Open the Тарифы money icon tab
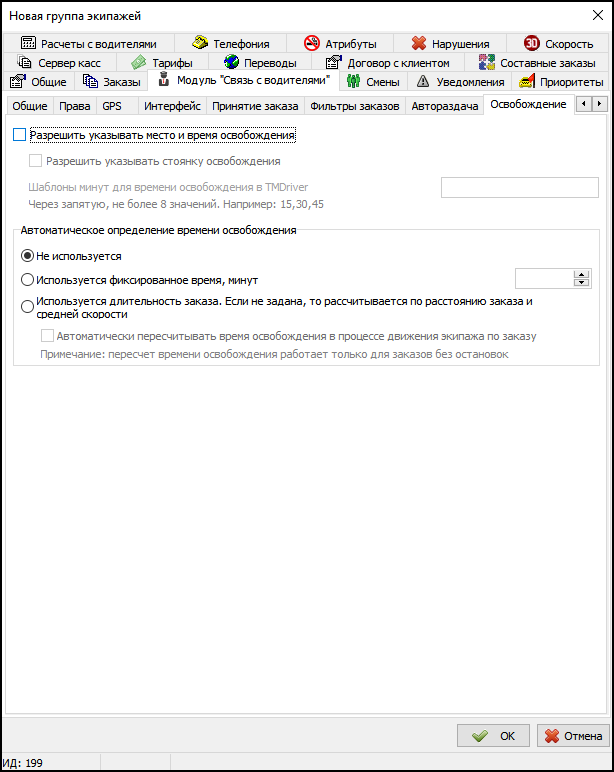Viewport: 614px width, 772px height. coord(139,63)
